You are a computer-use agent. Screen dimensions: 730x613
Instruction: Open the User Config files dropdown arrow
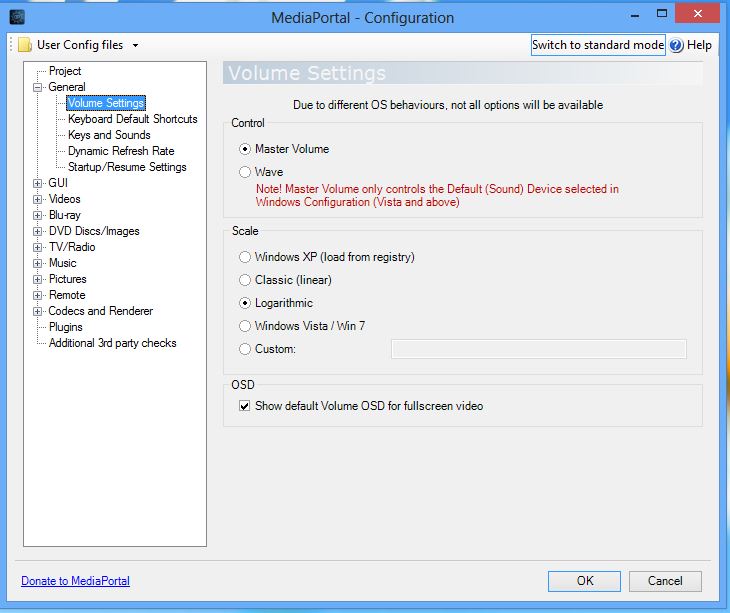point(135,45)
